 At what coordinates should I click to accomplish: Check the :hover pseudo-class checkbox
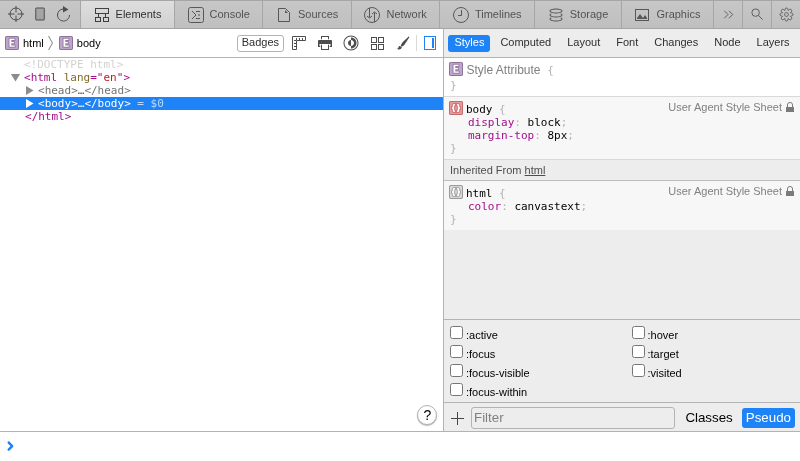(638, 333)
